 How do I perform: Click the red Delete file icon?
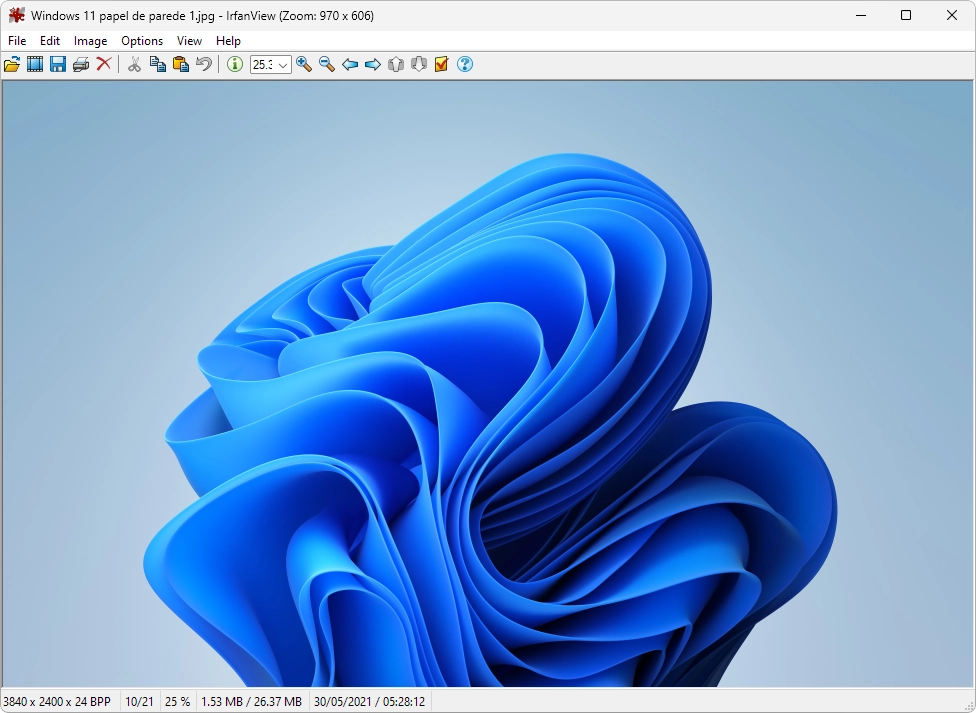pos(104,64)
